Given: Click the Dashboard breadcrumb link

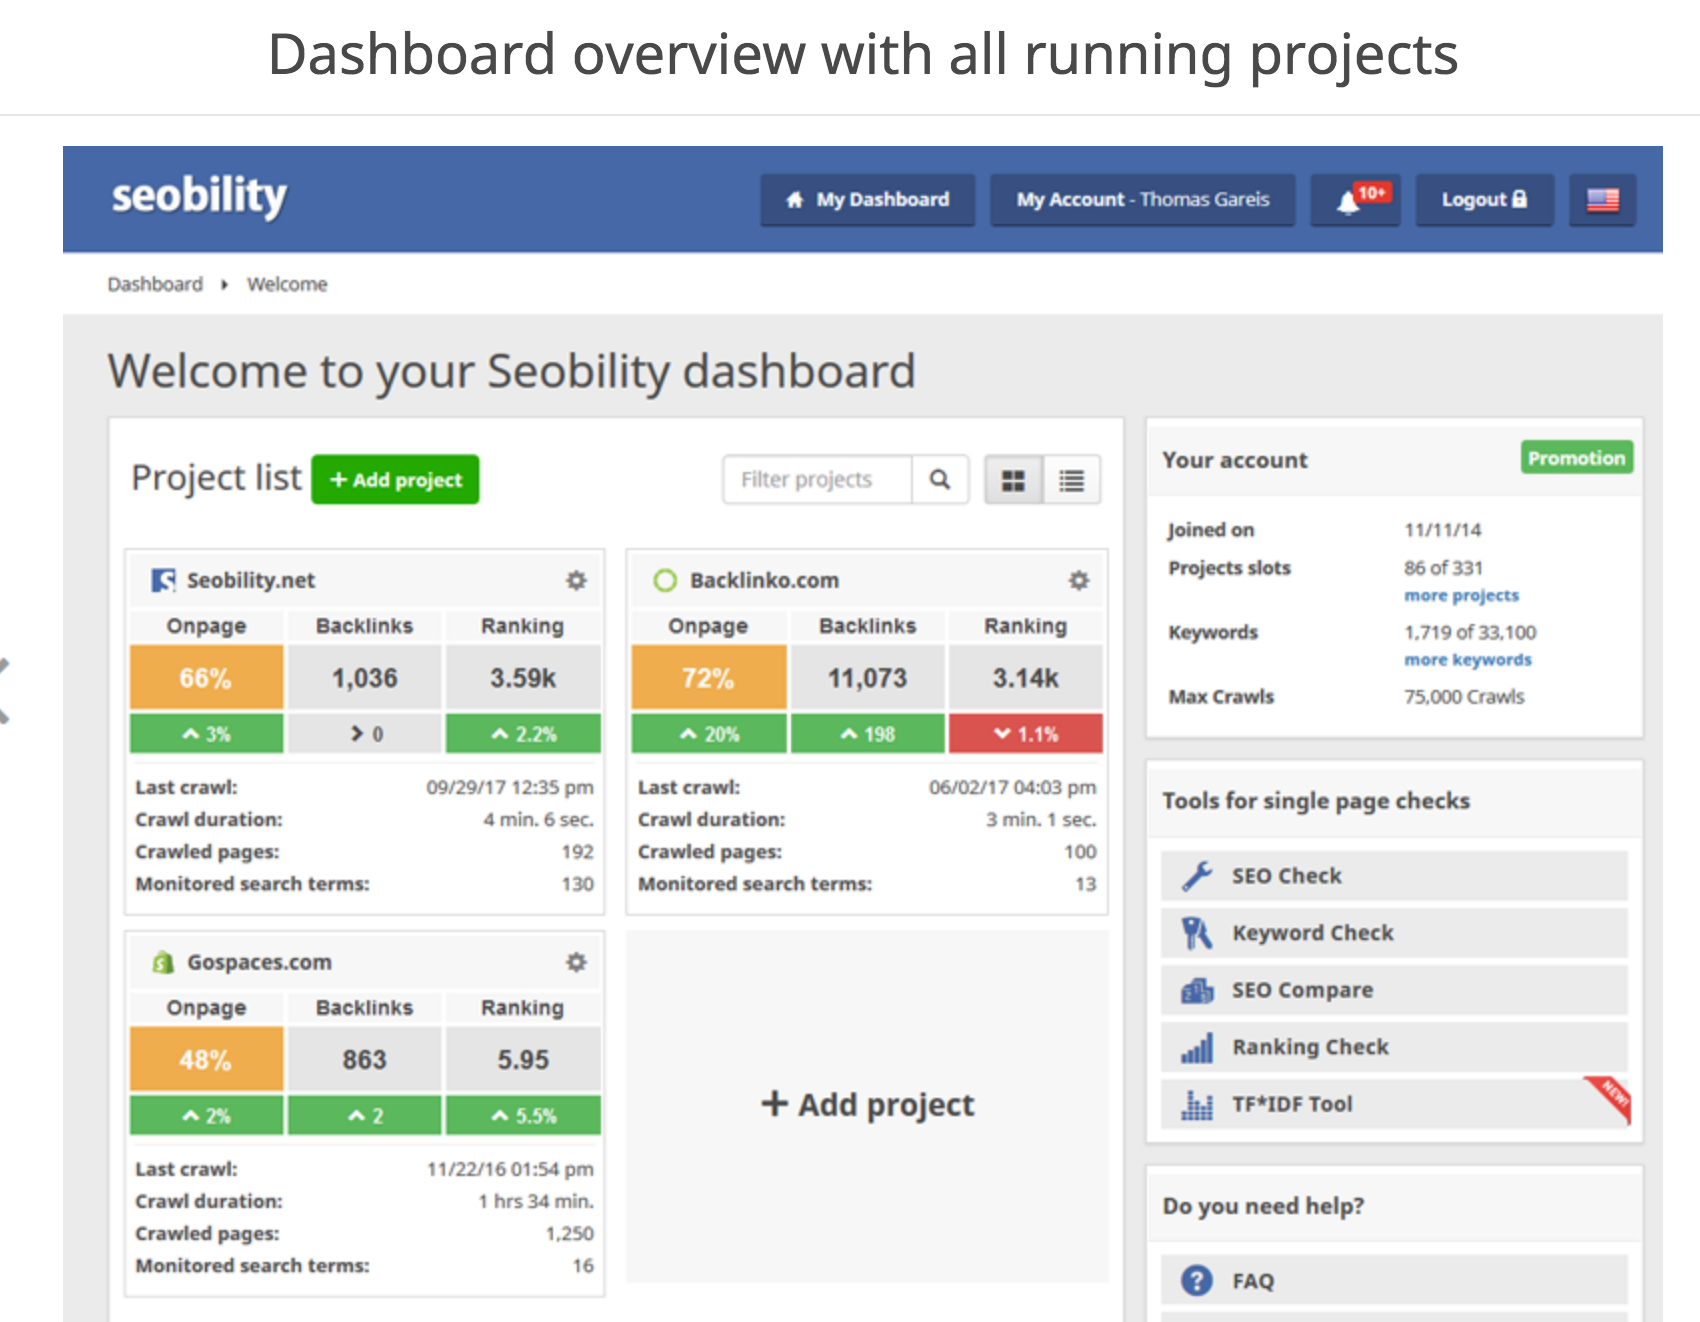Looking at the screenshot, I should [x=155, y=285].
